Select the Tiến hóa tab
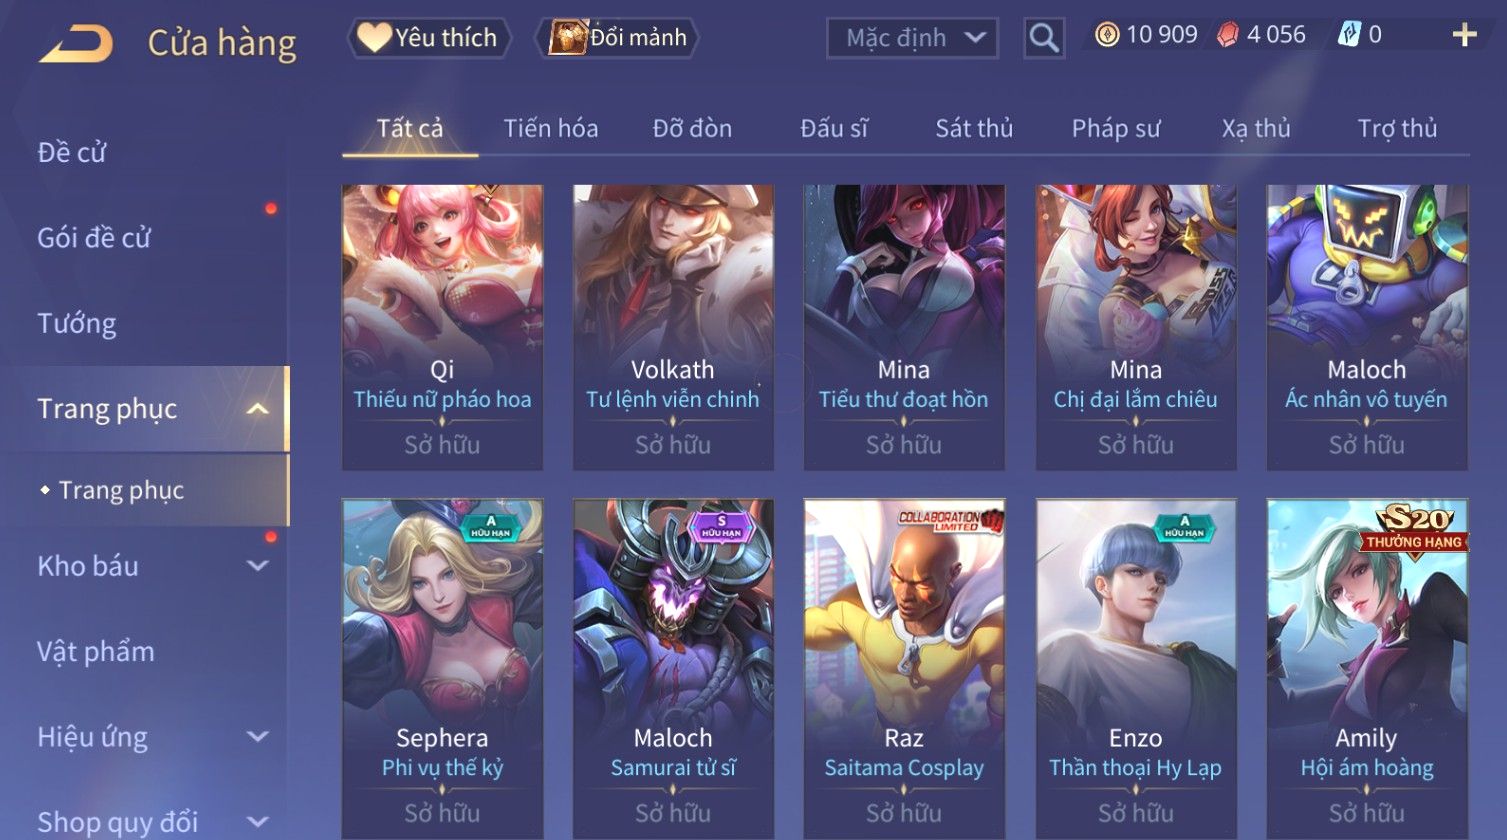1507x840 pixels. pyautogui.click(x=551, y=128)
